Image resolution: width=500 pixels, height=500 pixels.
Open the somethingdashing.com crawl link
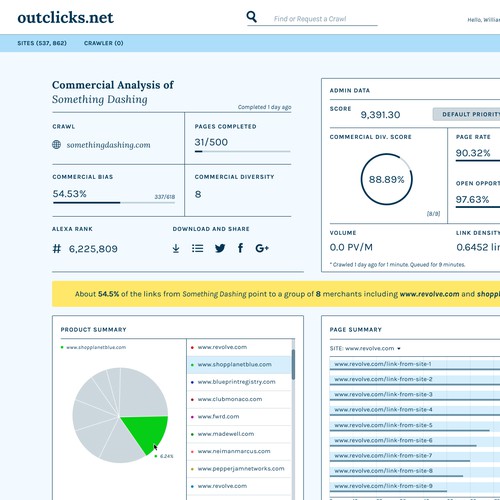click(x=108, y=145)
